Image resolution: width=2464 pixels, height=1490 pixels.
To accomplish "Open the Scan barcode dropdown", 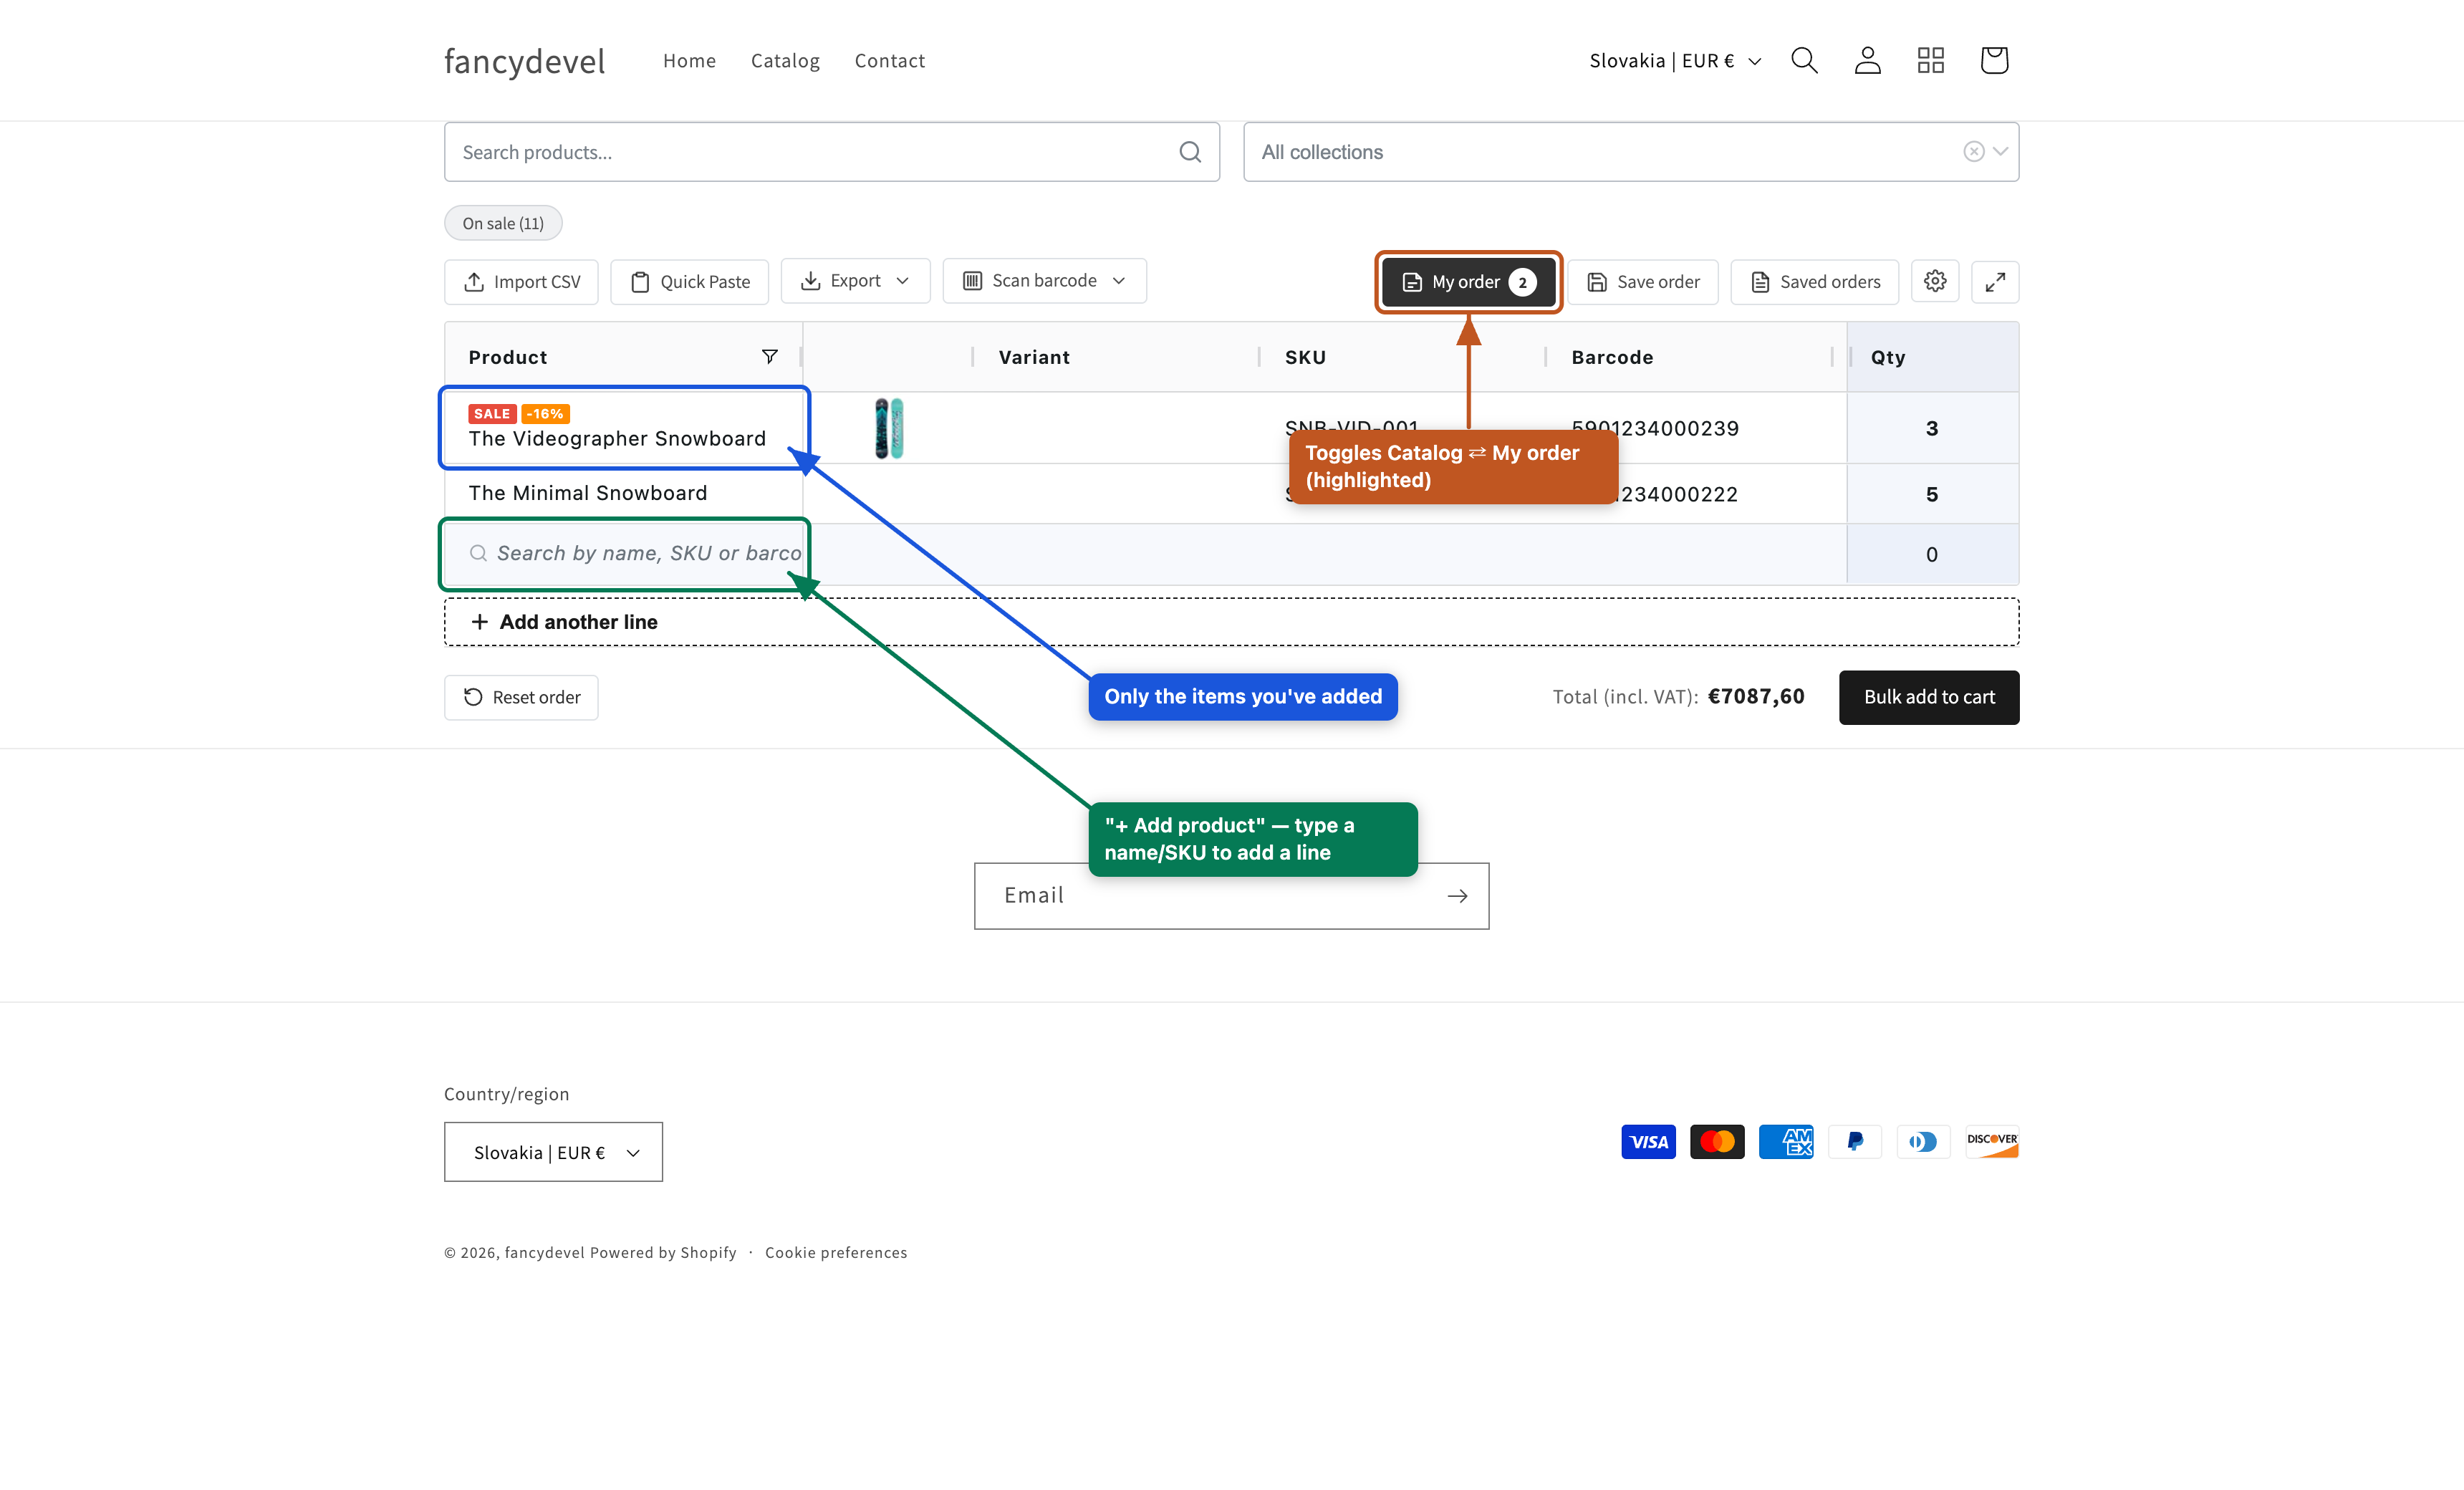I will (x=1044, y=281).
